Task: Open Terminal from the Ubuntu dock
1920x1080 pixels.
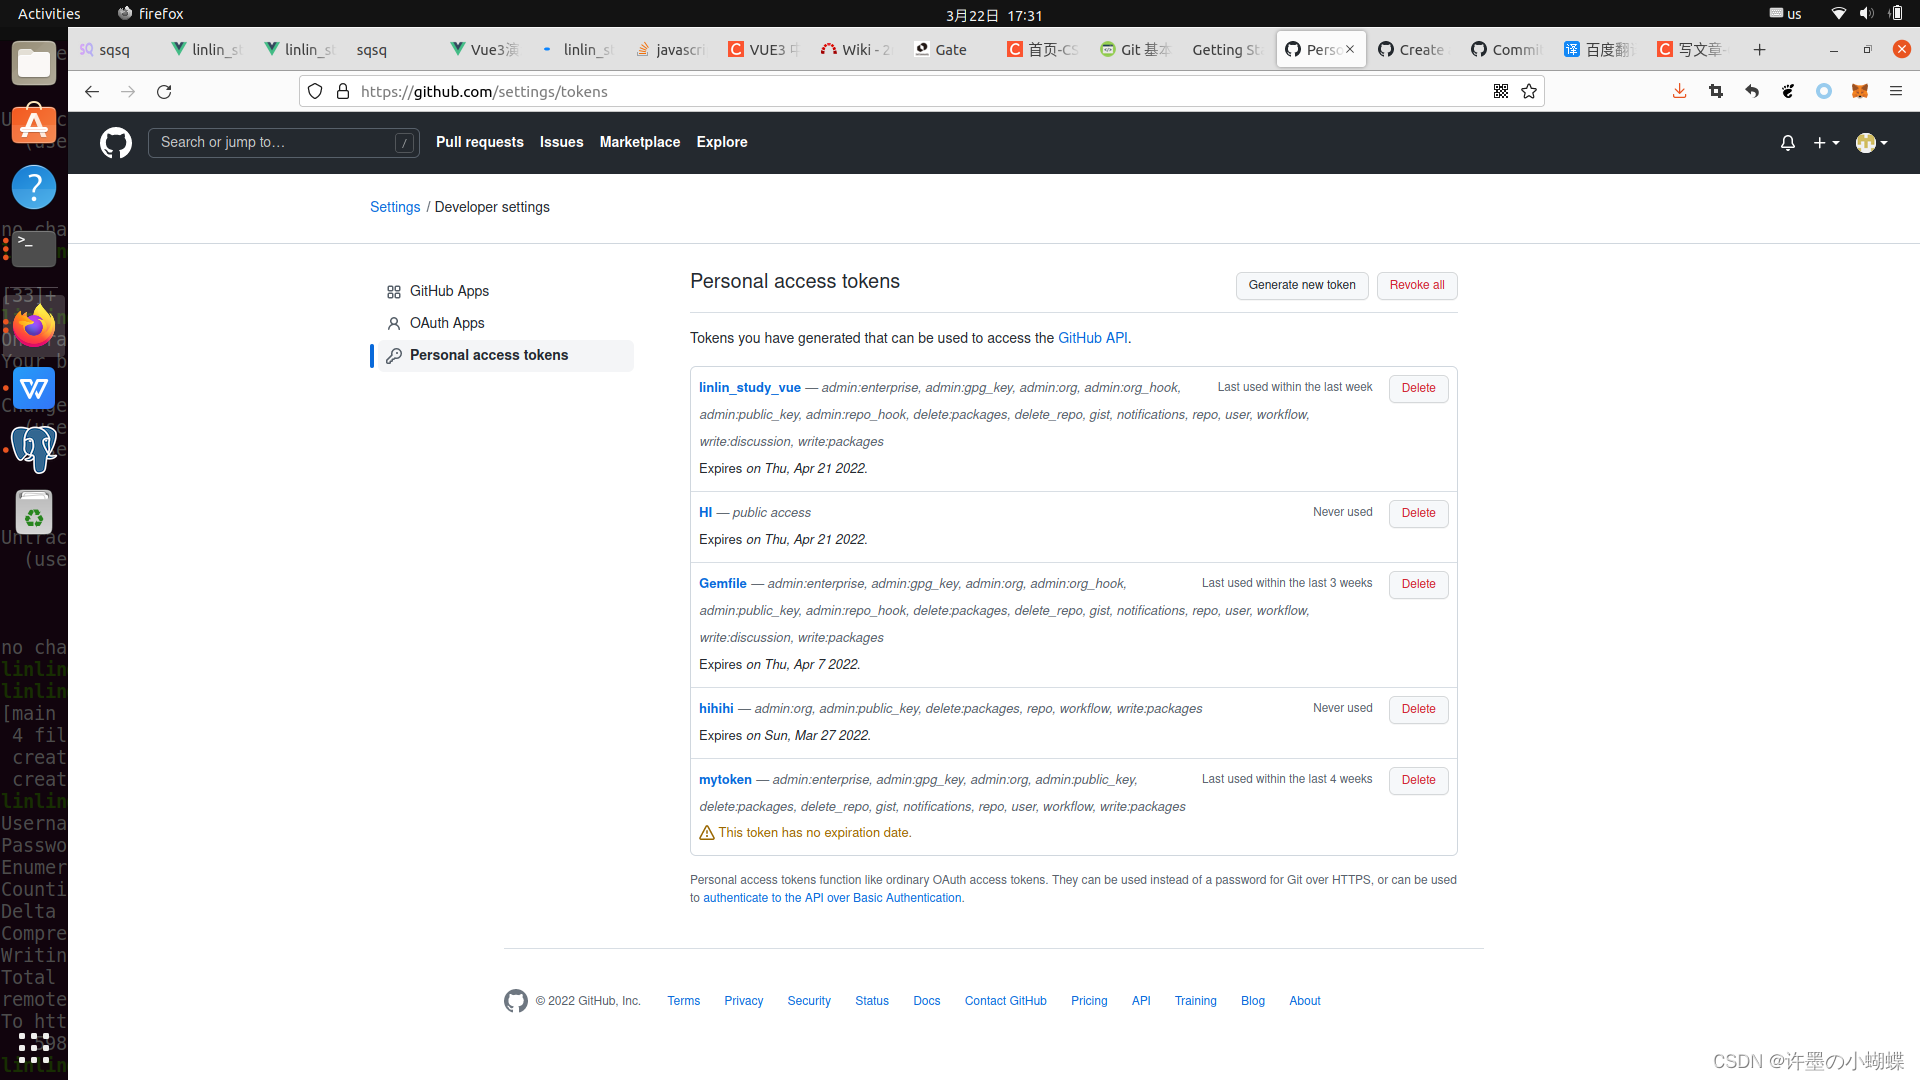Action: (33, 247)
